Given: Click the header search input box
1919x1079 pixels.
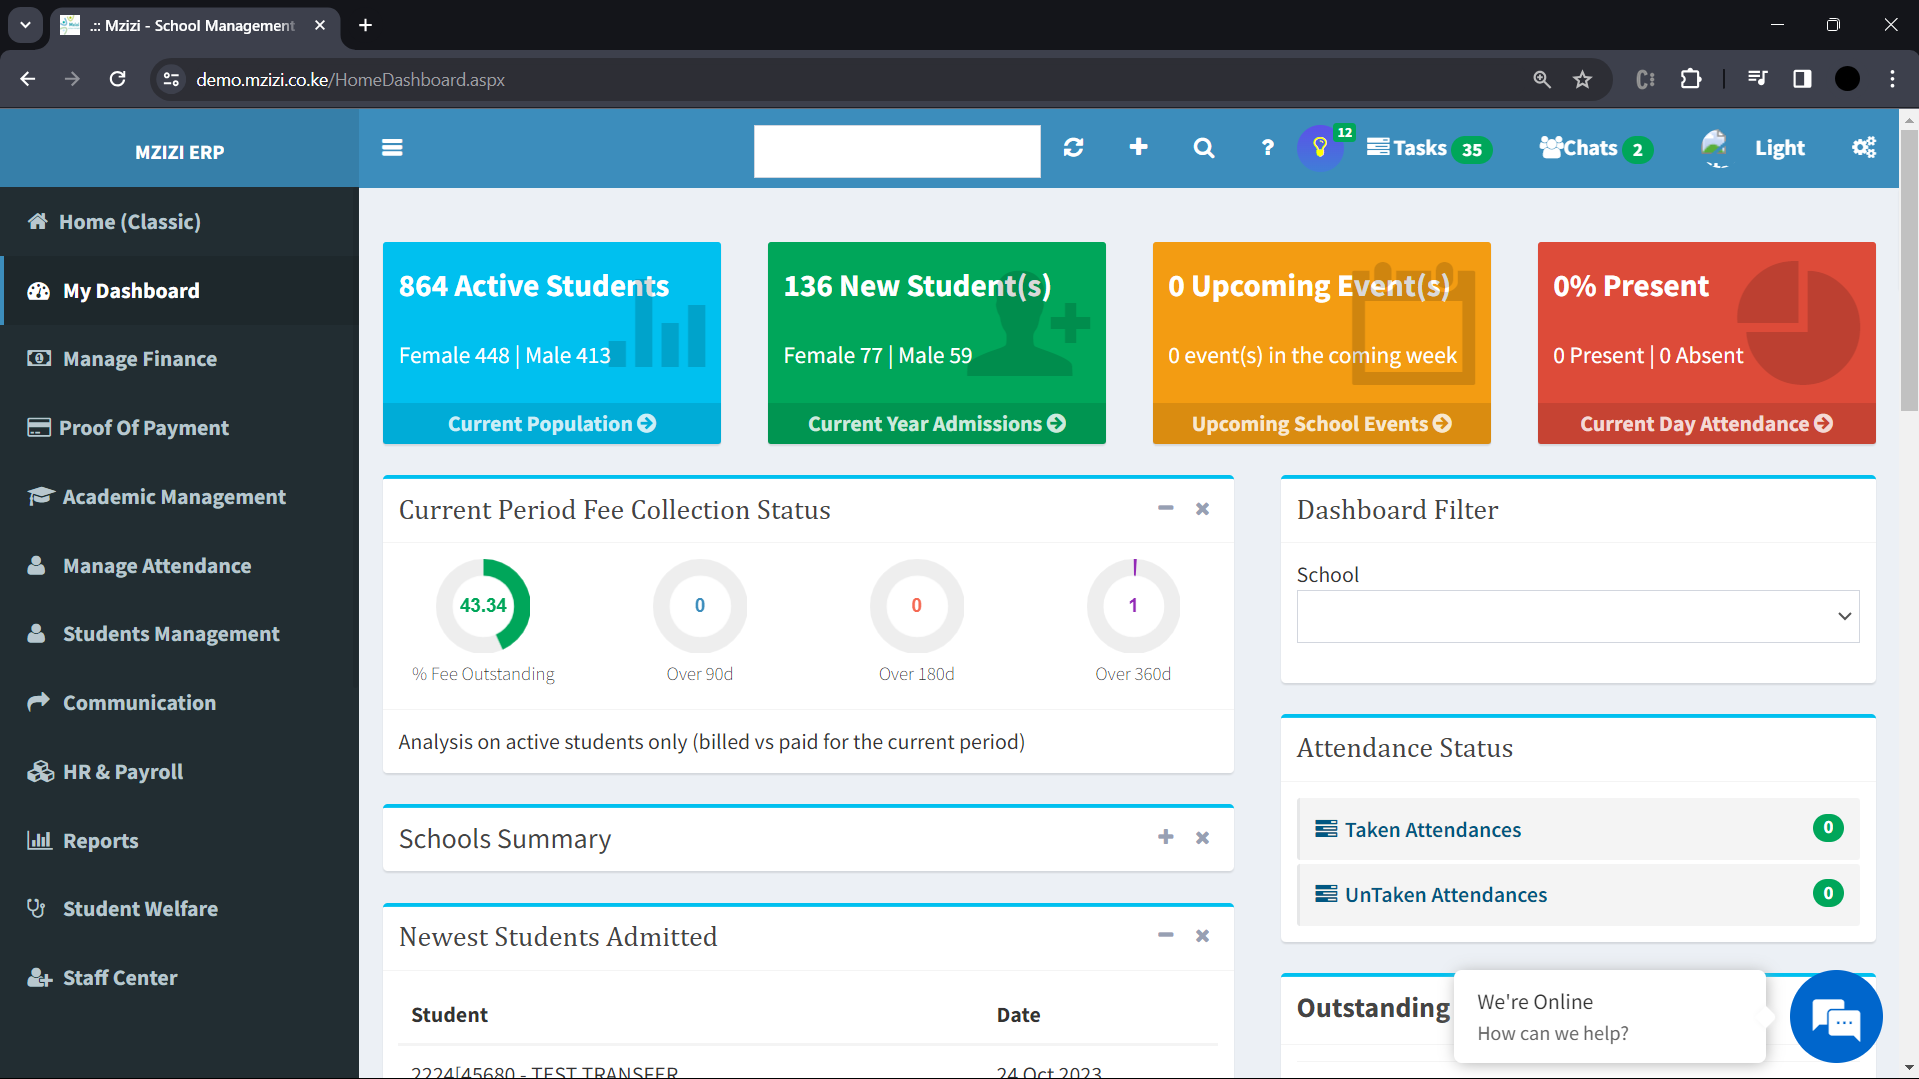Looking at the screenshot, I should [x=897, y=151].
